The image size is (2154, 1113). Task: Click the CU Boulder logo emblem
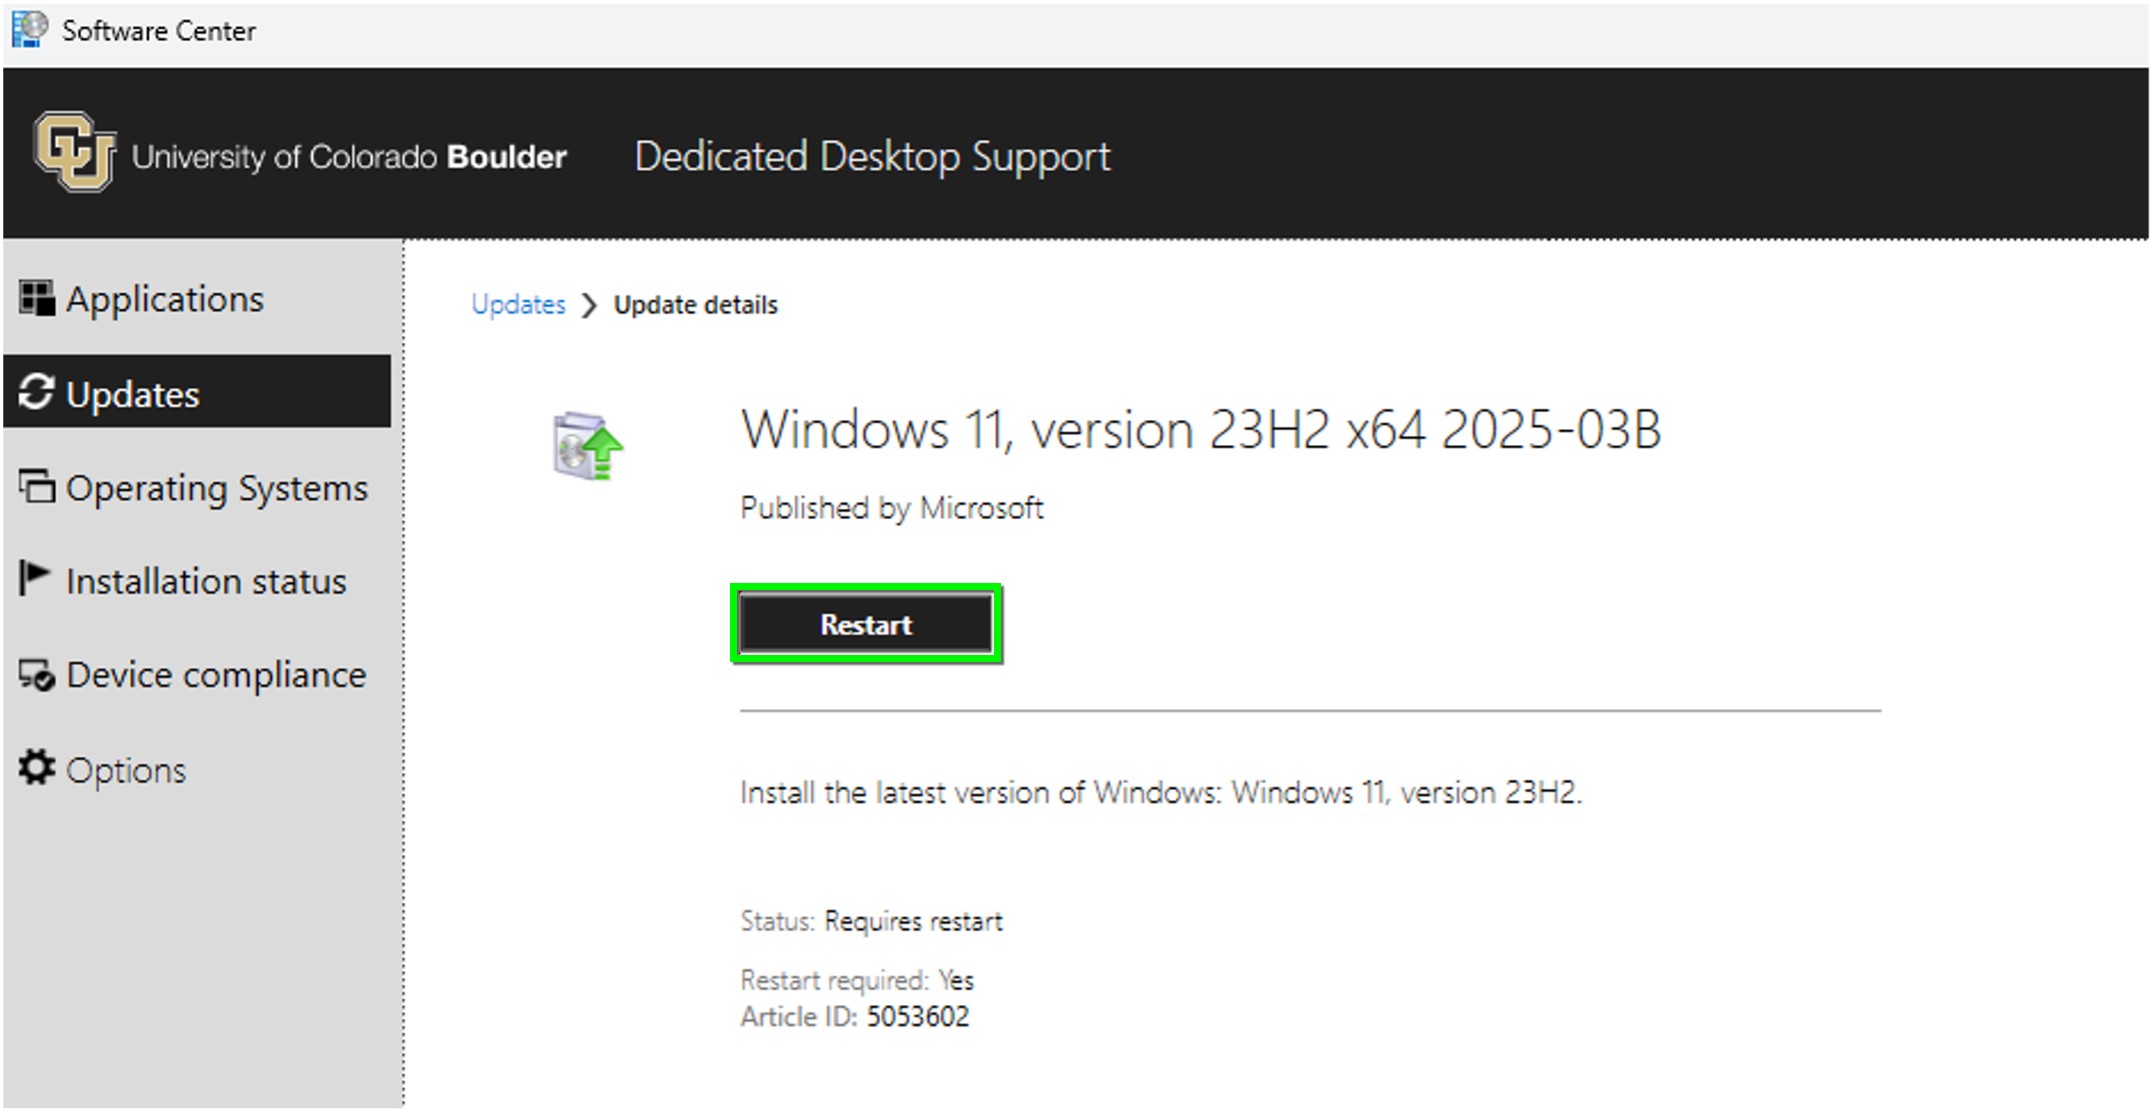(x=74, y=152)
